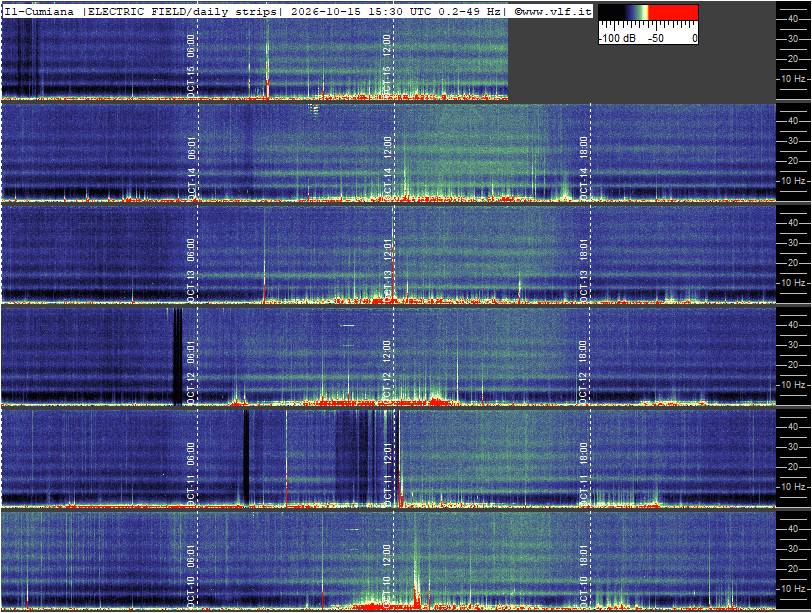Click the "-100 dB" color scale label
812x613 pixels.
(617, 38)
